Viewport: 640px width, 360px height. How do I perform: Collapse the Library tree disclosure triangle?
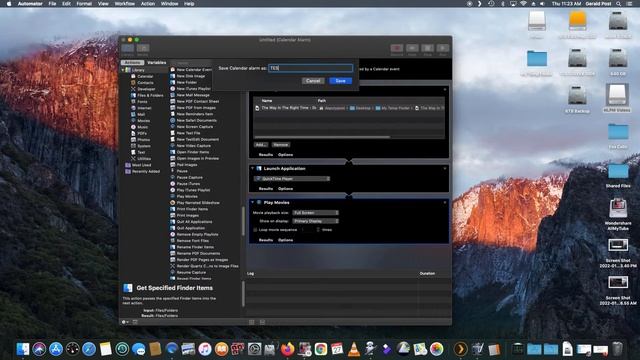(123, 70)
